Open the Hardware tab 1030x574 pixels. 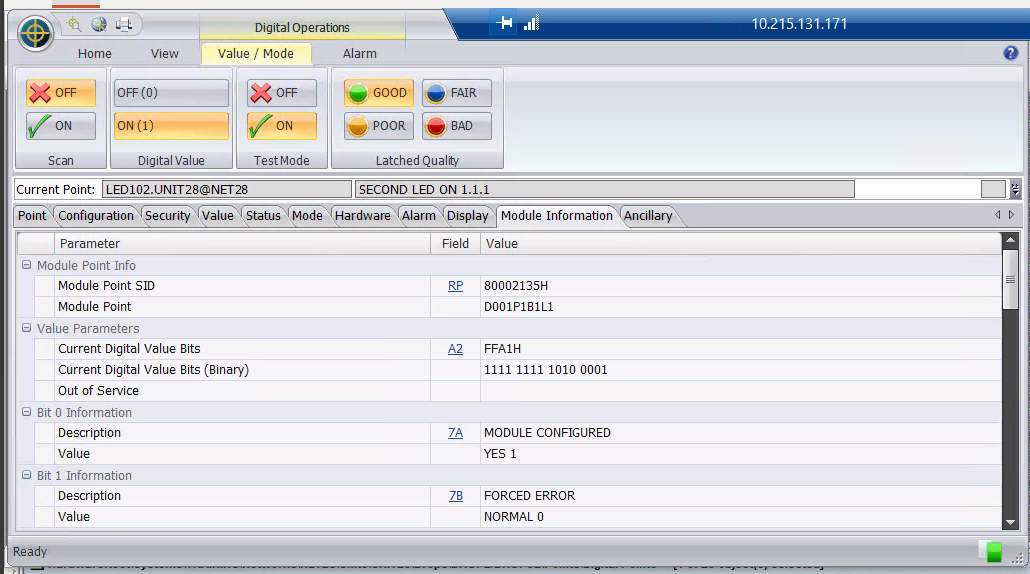pos(362,216)
